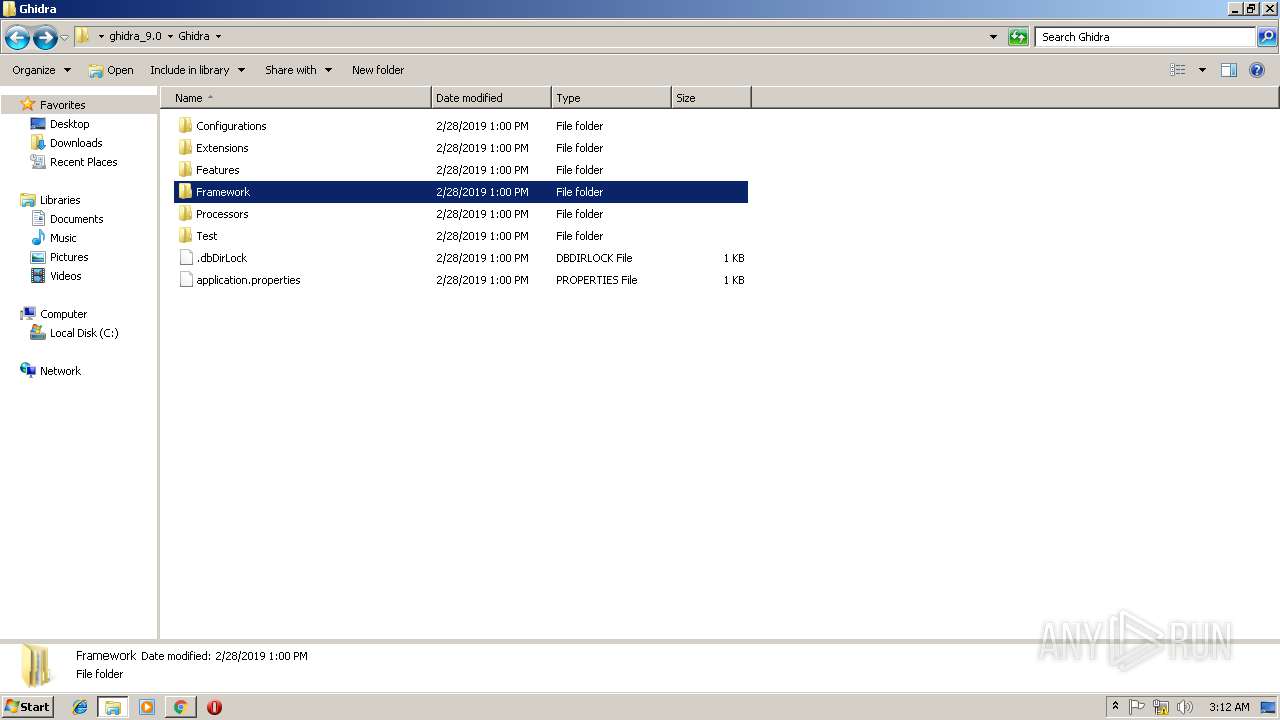Viewport: 1280px width, 720px height.
Task: Open Explorer help icon
Action: [1258, 70]
